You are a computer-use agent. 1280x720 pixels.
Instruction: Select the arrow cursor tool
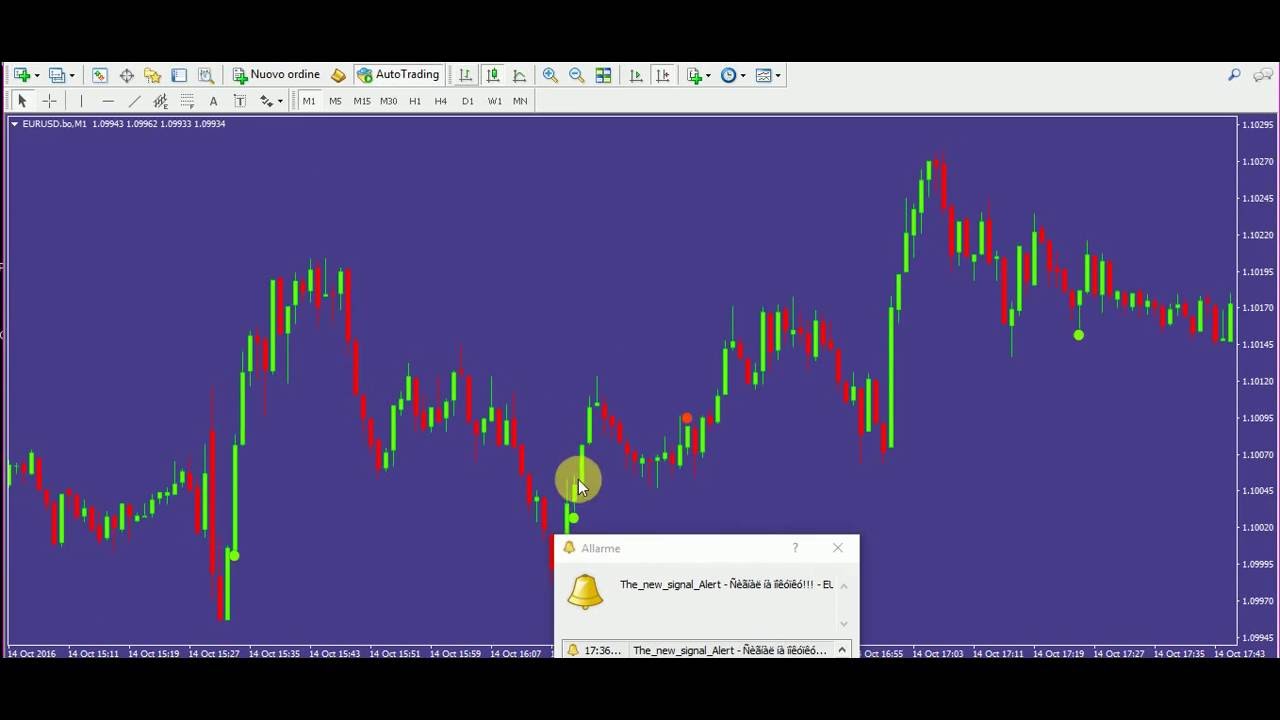click(x=22, y=101)
